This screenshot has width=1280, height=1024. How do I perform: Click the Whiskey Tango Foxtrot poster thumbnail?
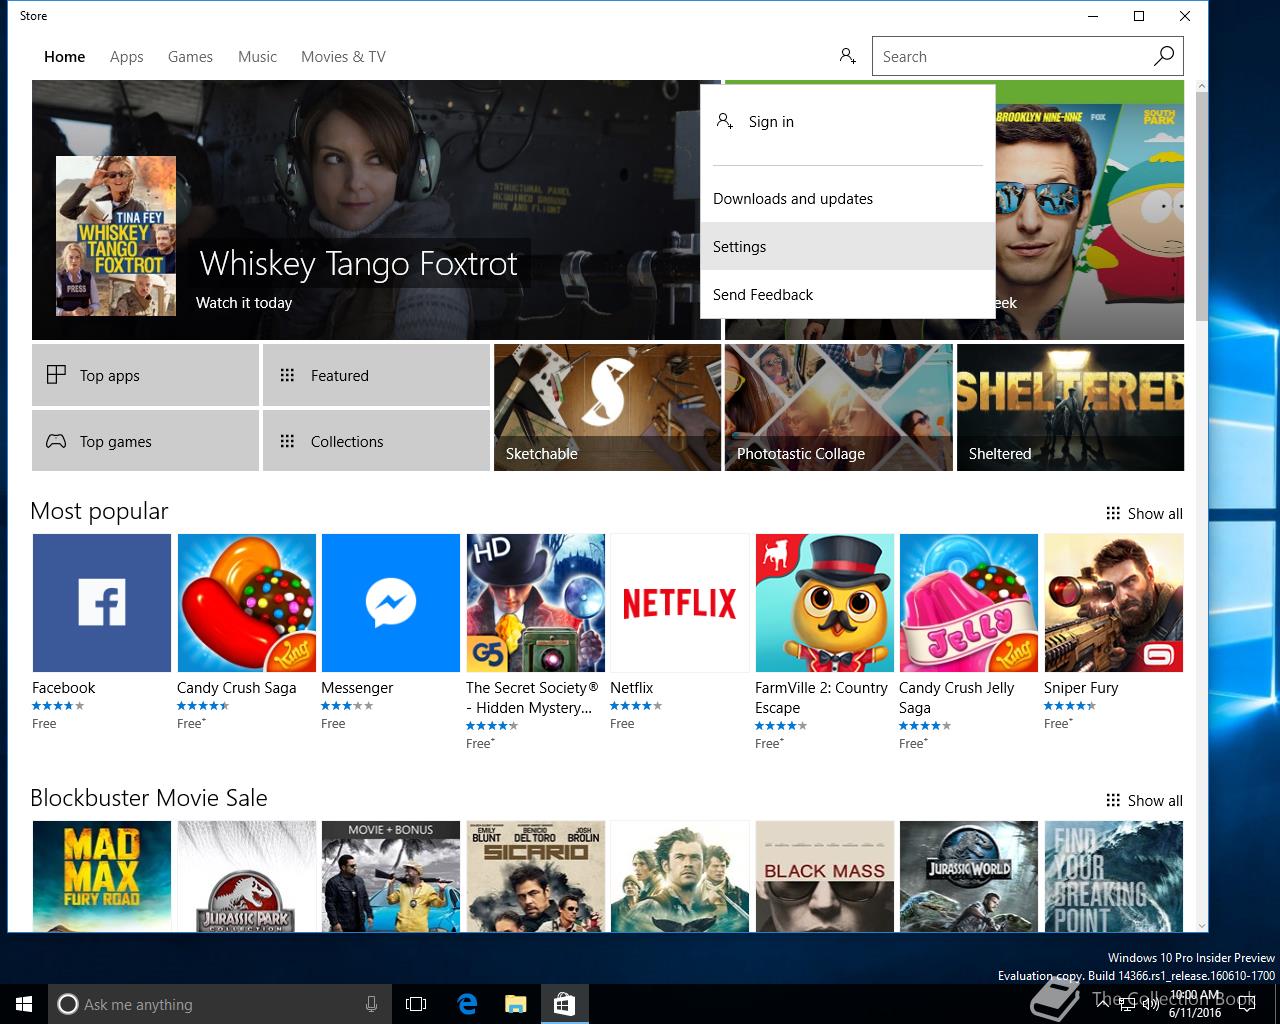[x=116, y=236]
